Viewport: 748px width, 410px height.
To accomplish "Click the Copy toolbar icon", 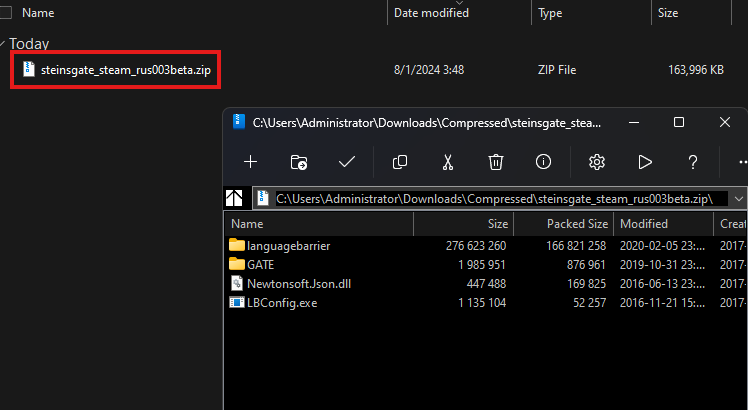I will coord(400,162).
